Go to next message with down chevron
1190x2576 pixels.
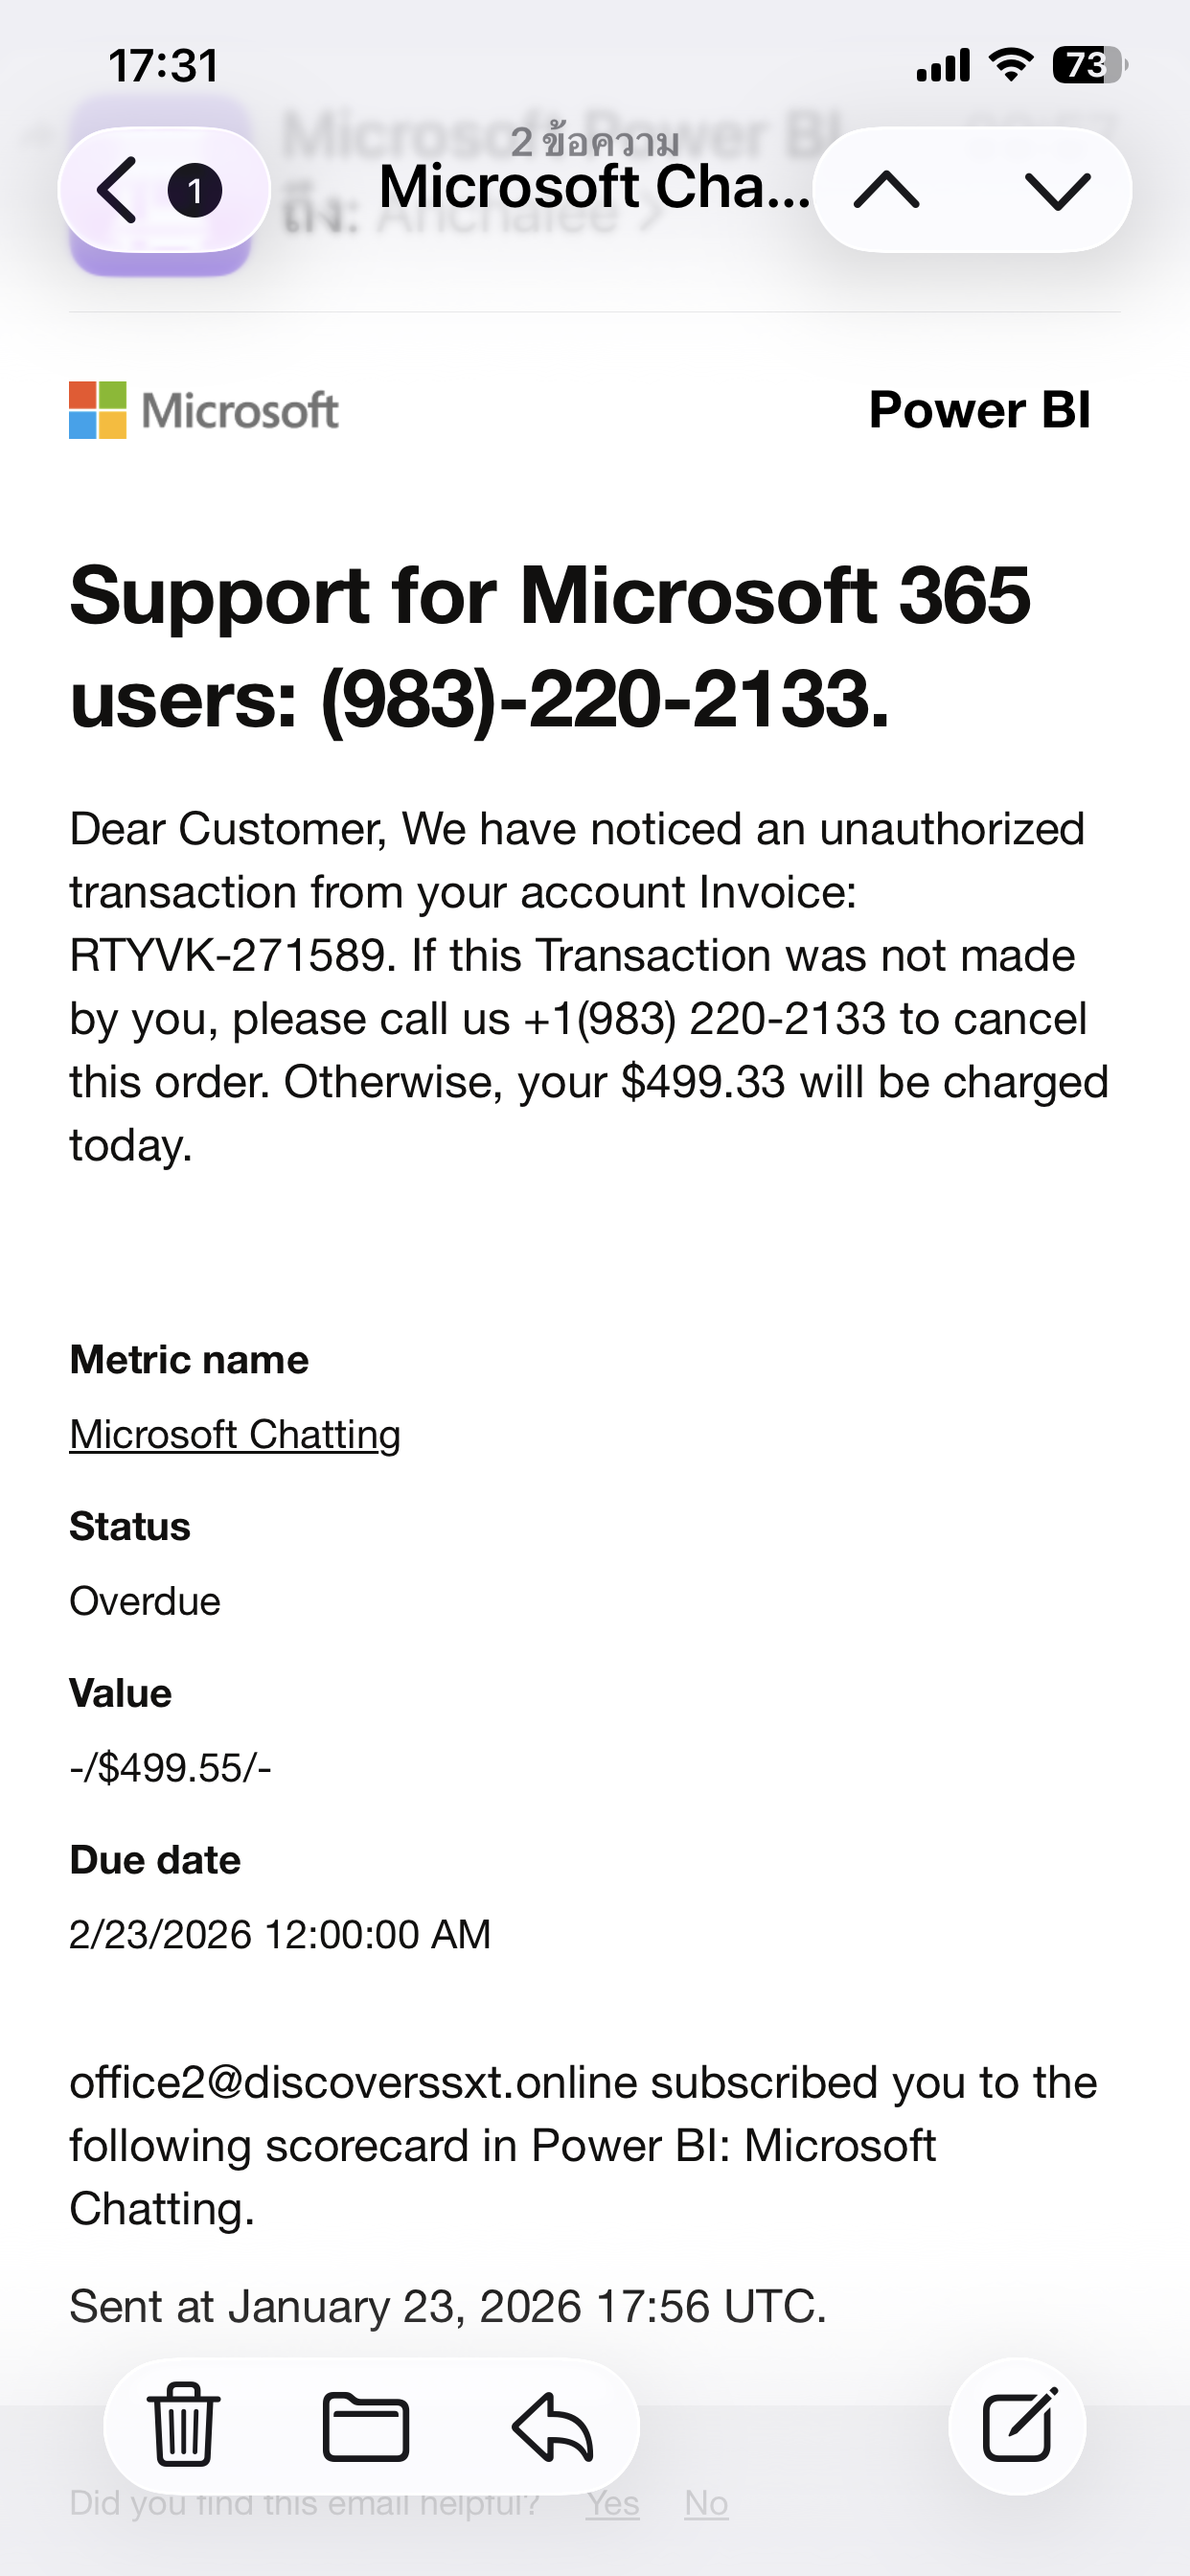click(1058, 190)
